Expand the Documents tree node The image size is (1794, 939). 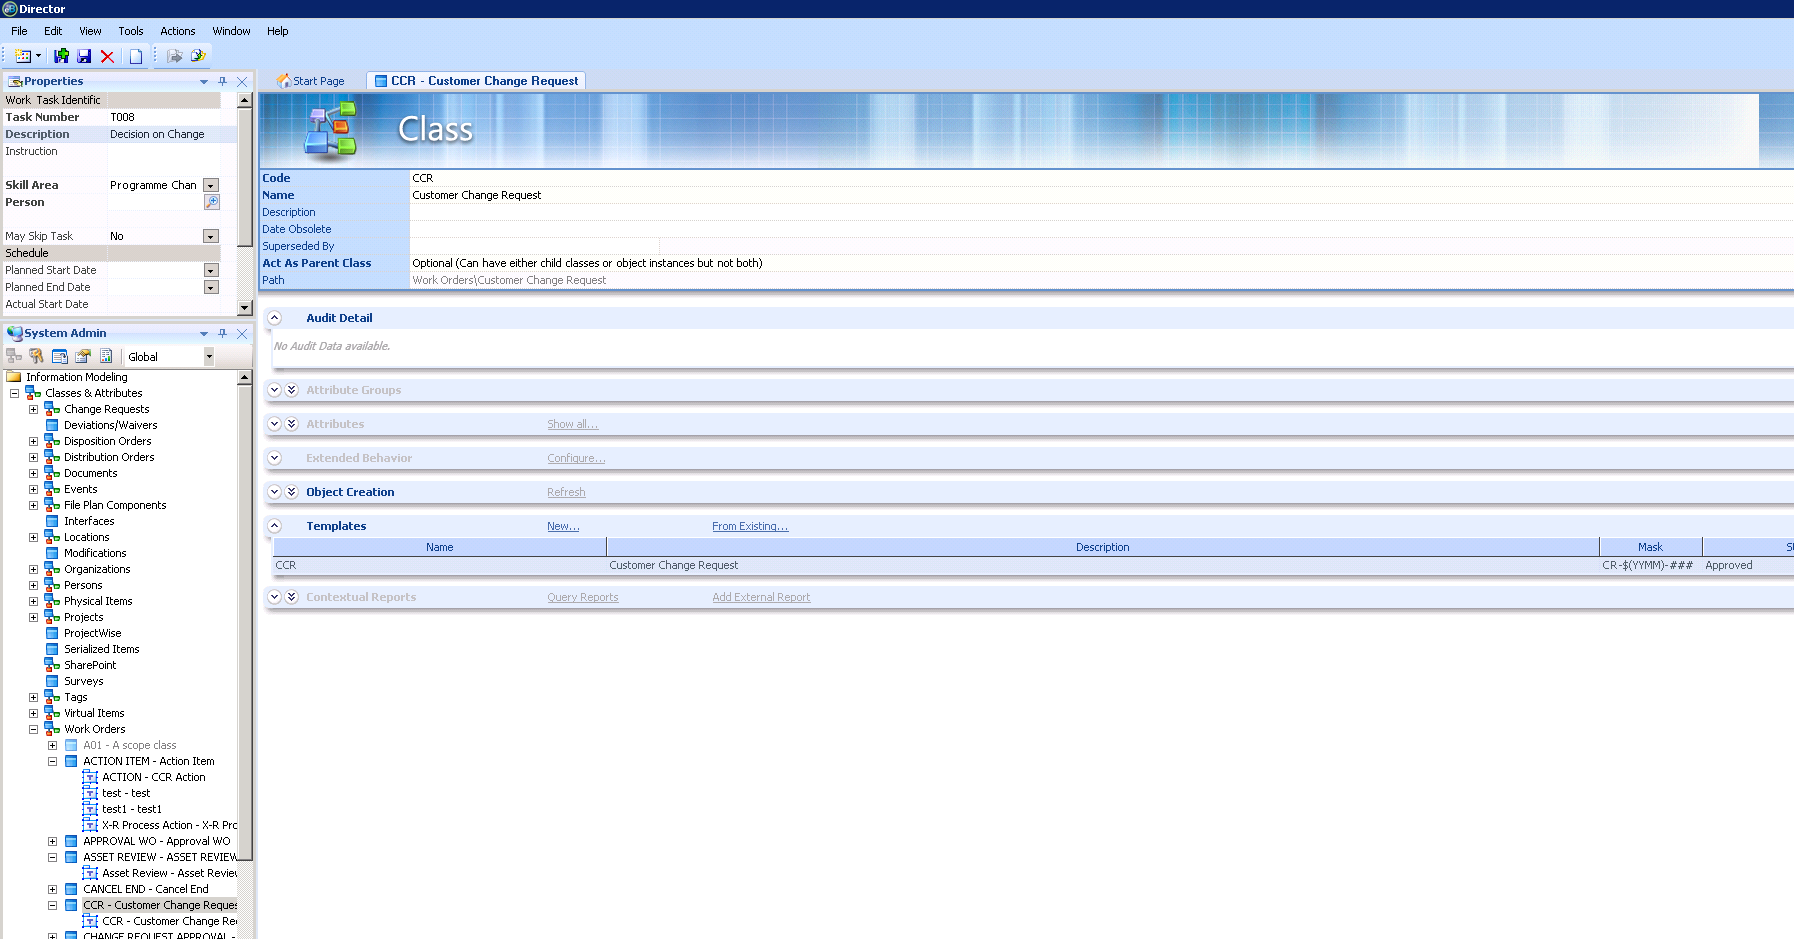[x=33, y=473]
